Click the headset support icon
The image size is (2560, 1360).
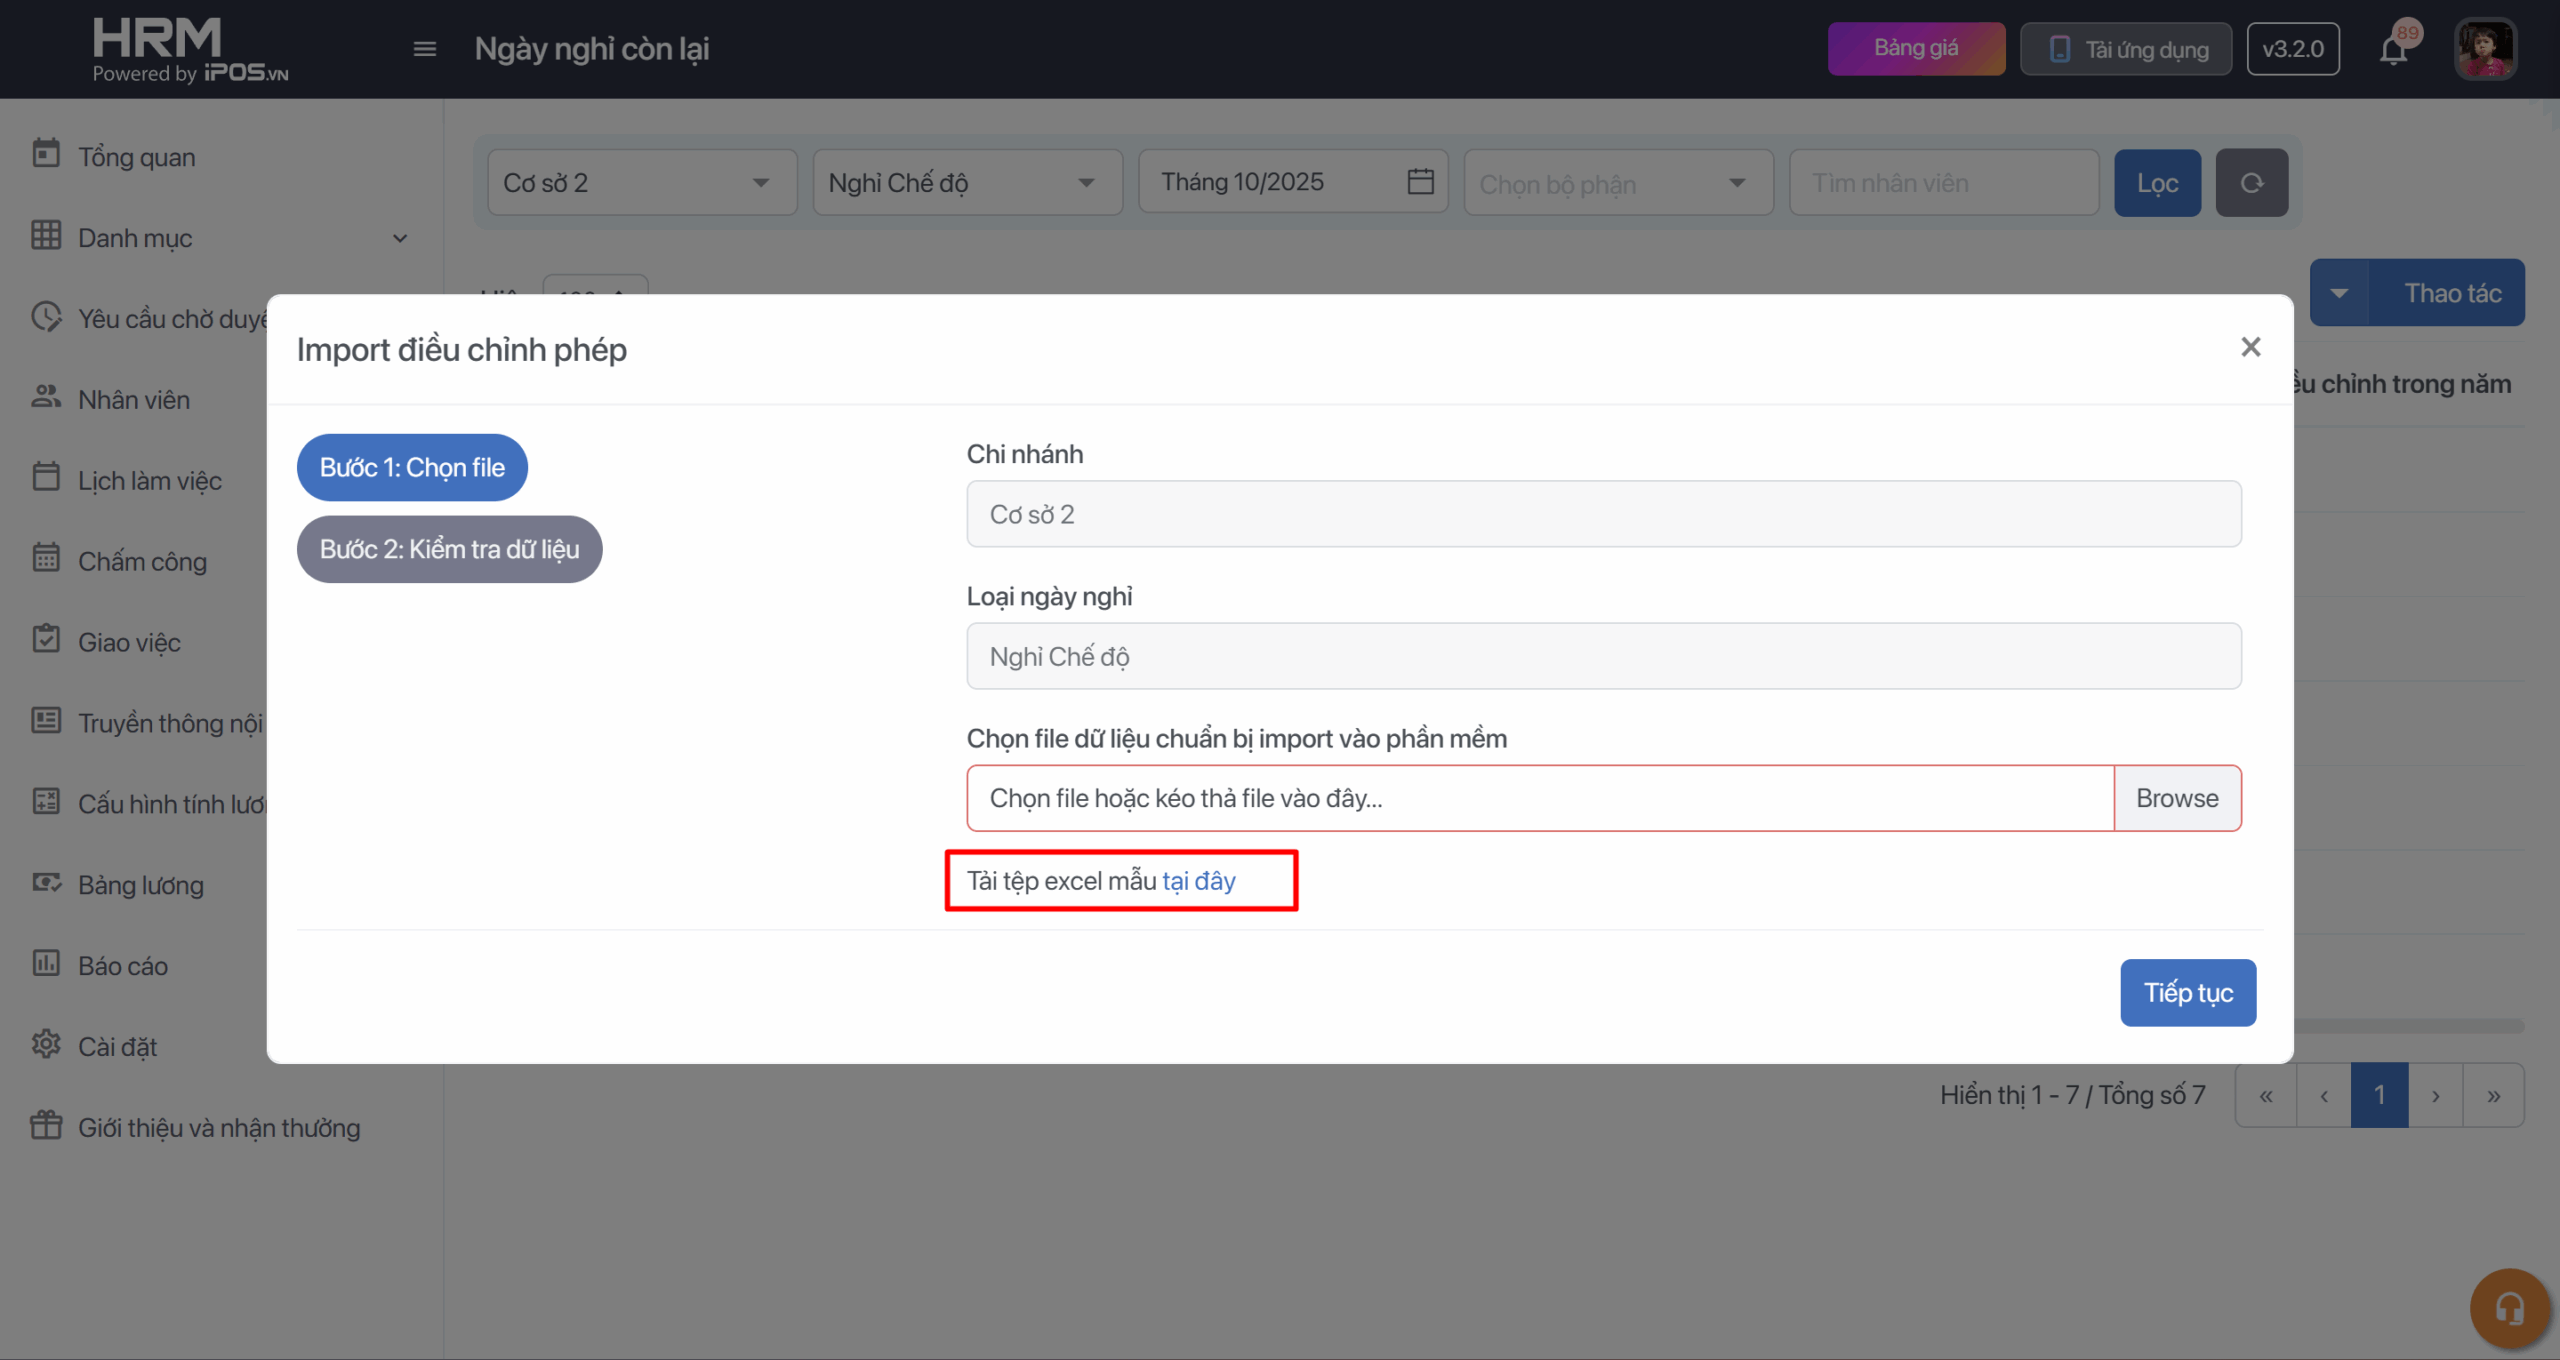(2509, 1308)
